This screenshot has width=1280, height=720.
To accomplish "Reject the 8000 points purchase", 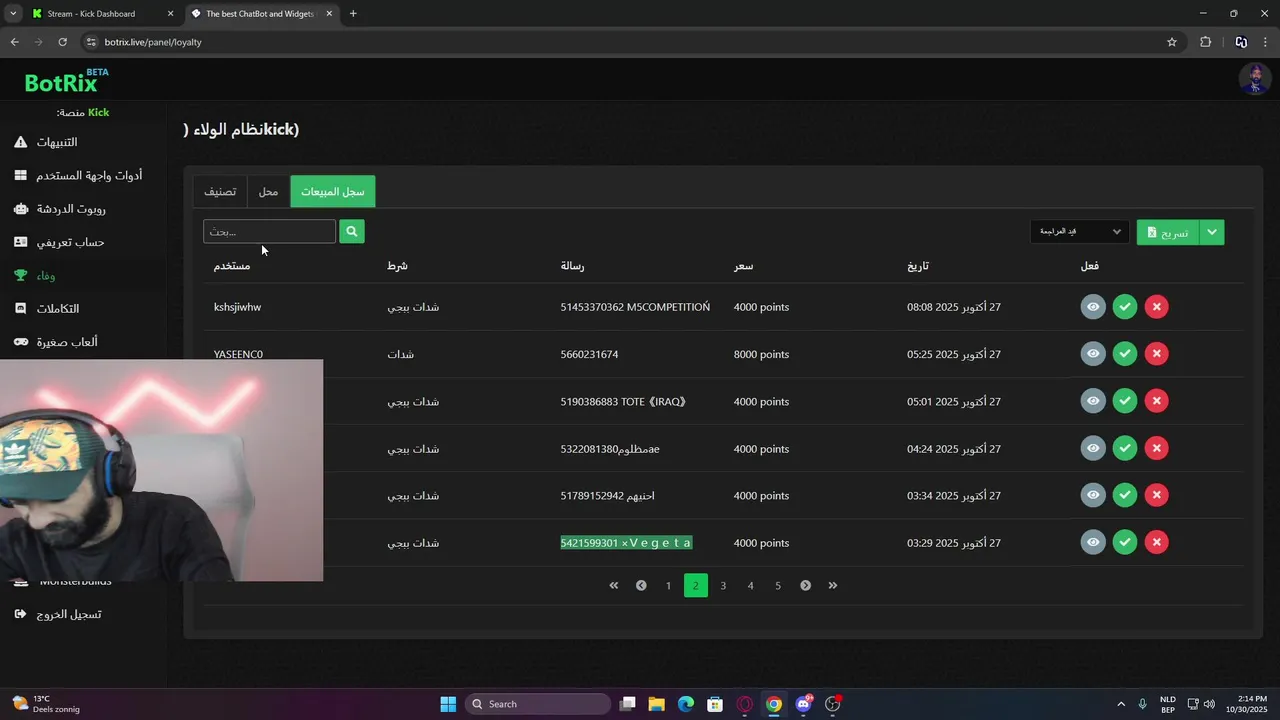I will click(1156, 354).
